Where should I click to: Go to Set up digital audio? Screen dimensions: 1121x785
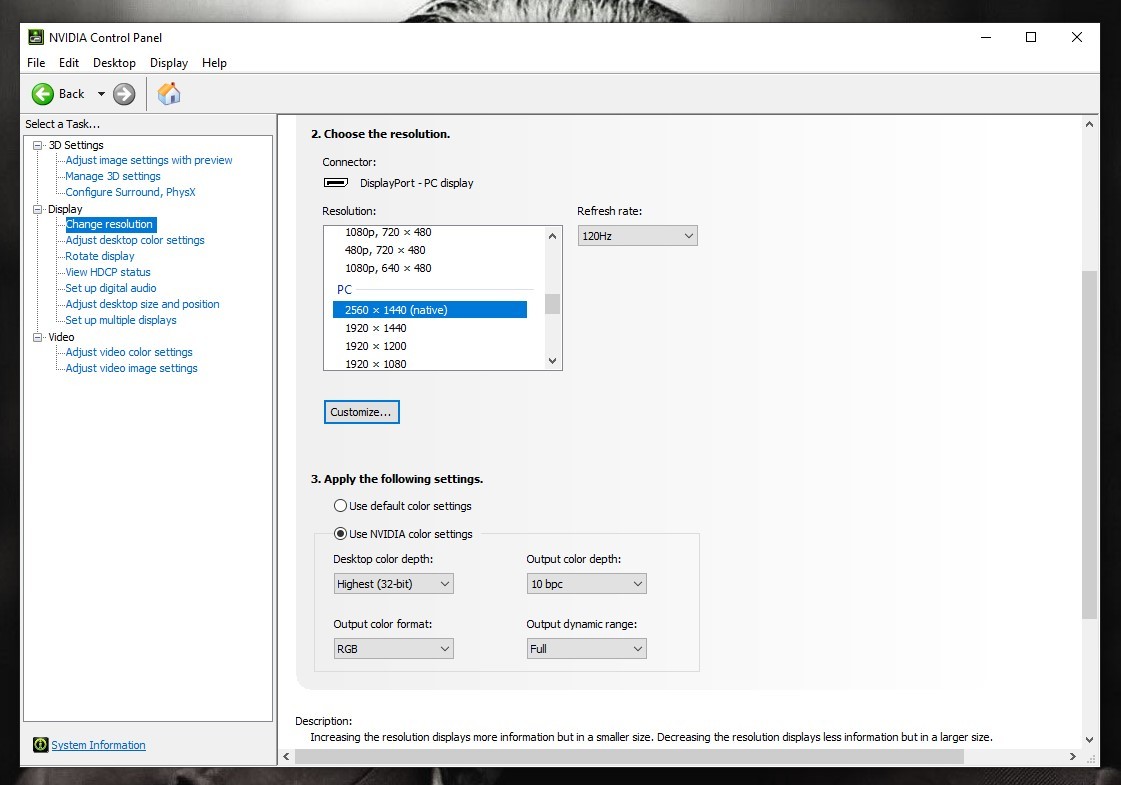111,288
